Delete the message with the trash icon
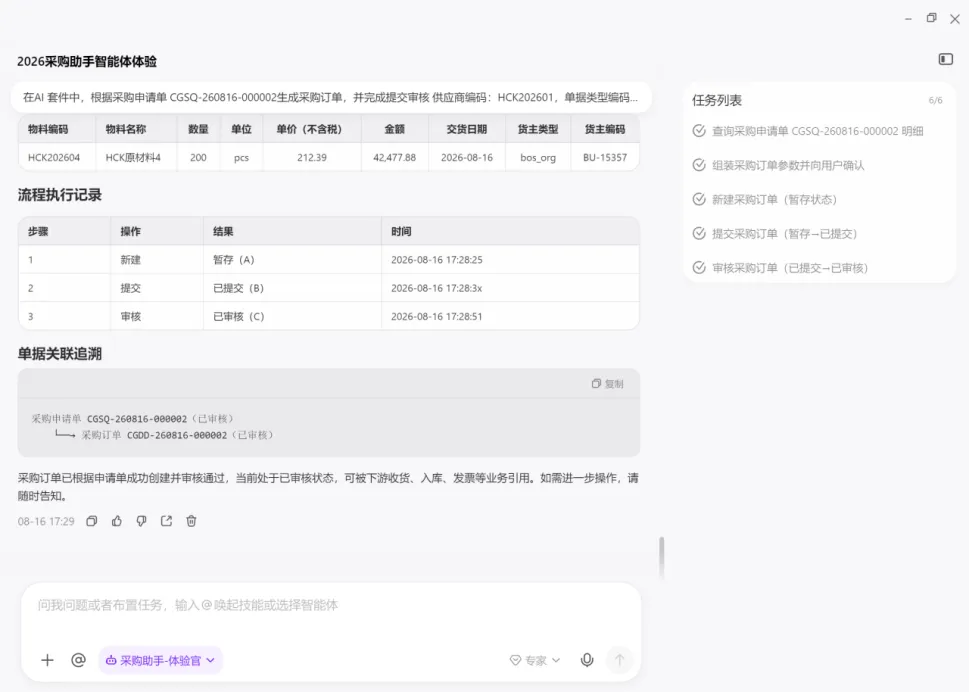 tap(192, 521)
